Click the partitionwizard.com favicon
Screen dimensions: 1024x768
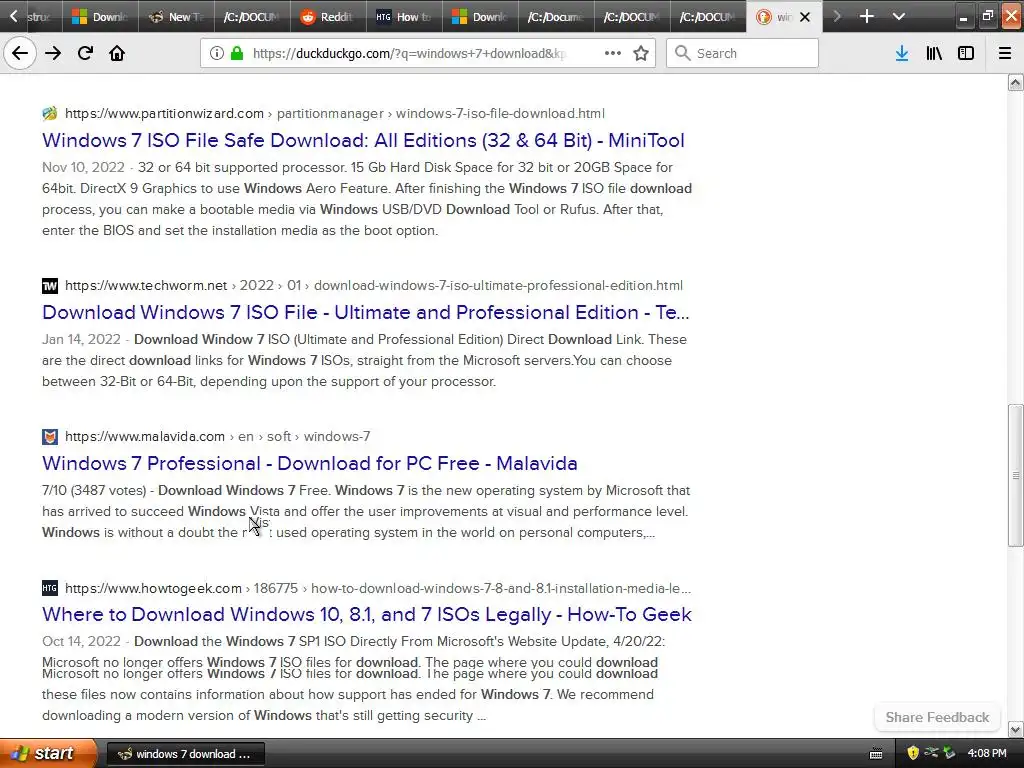click(x=50, y=114)
